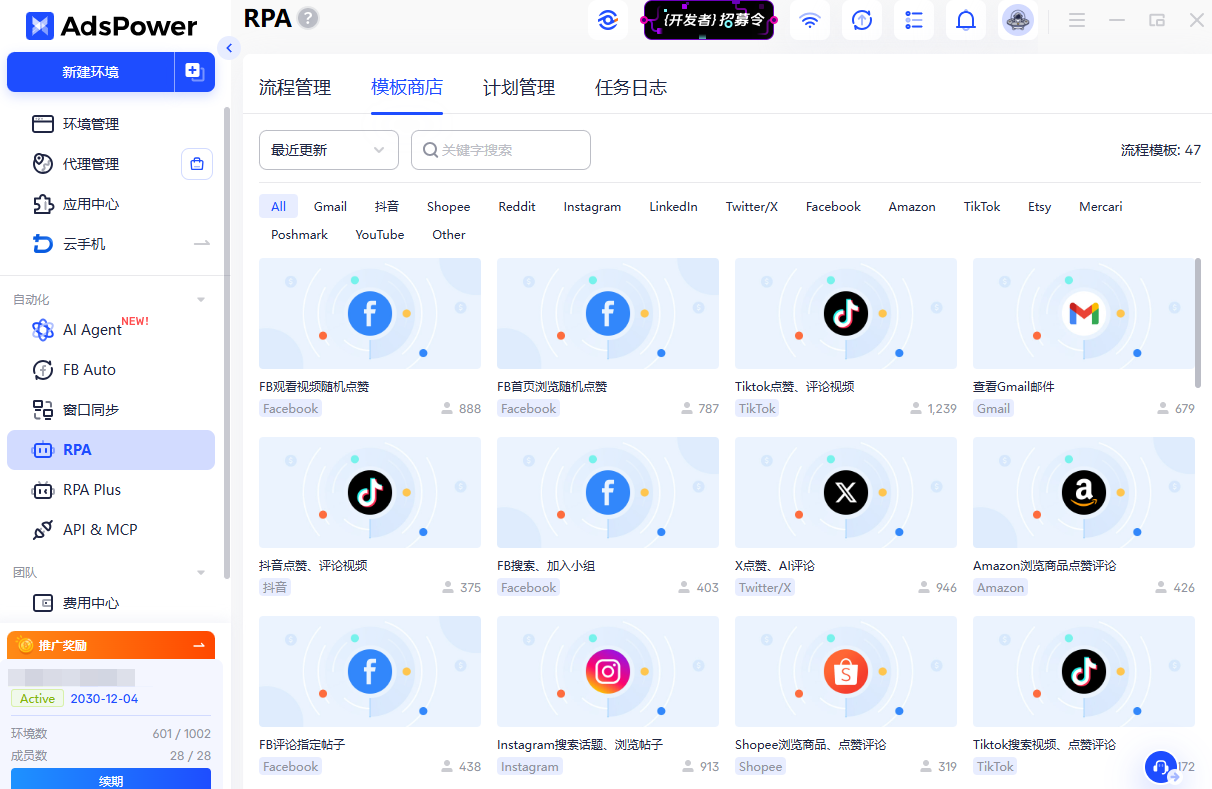Open the Shopee浏览商品、点赞评论 template thumbnail

[846, 671]
